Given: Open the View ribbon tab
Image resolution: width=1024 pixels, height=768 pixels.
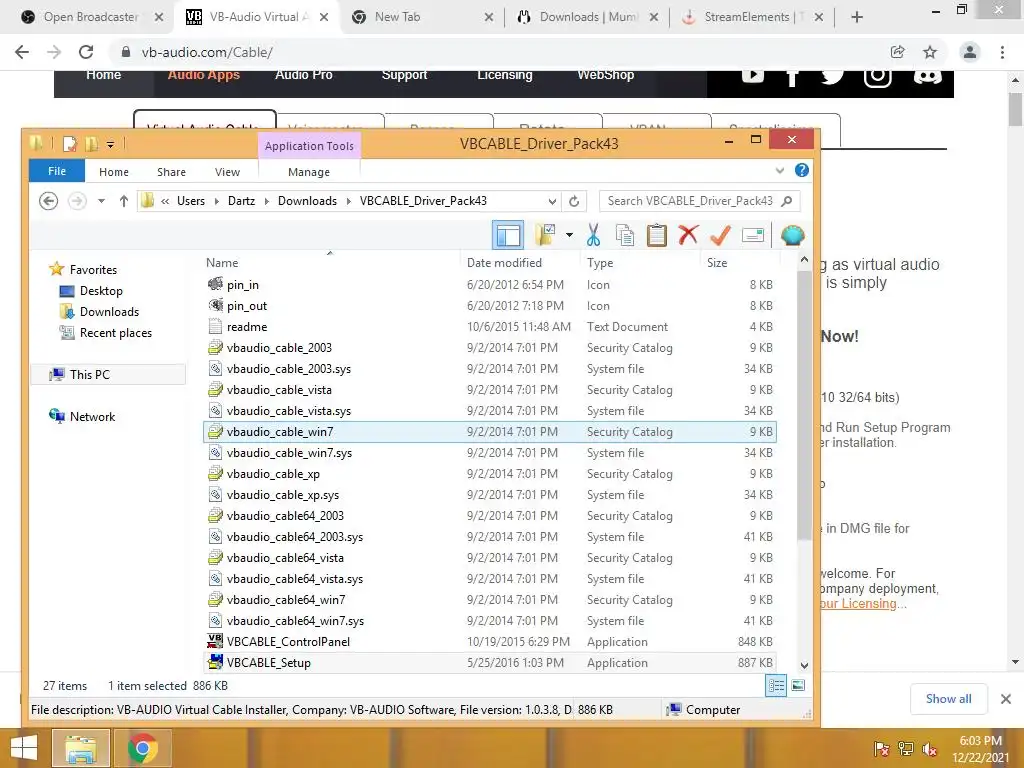Looking at the screenshot, I should (x=227, y=172).
